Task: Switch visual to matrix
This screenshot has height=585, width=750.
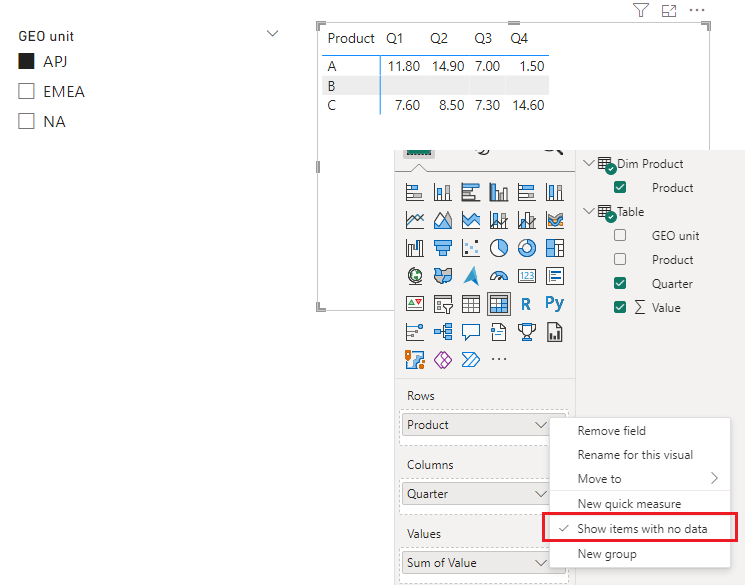Action: [x=499, y=304]
